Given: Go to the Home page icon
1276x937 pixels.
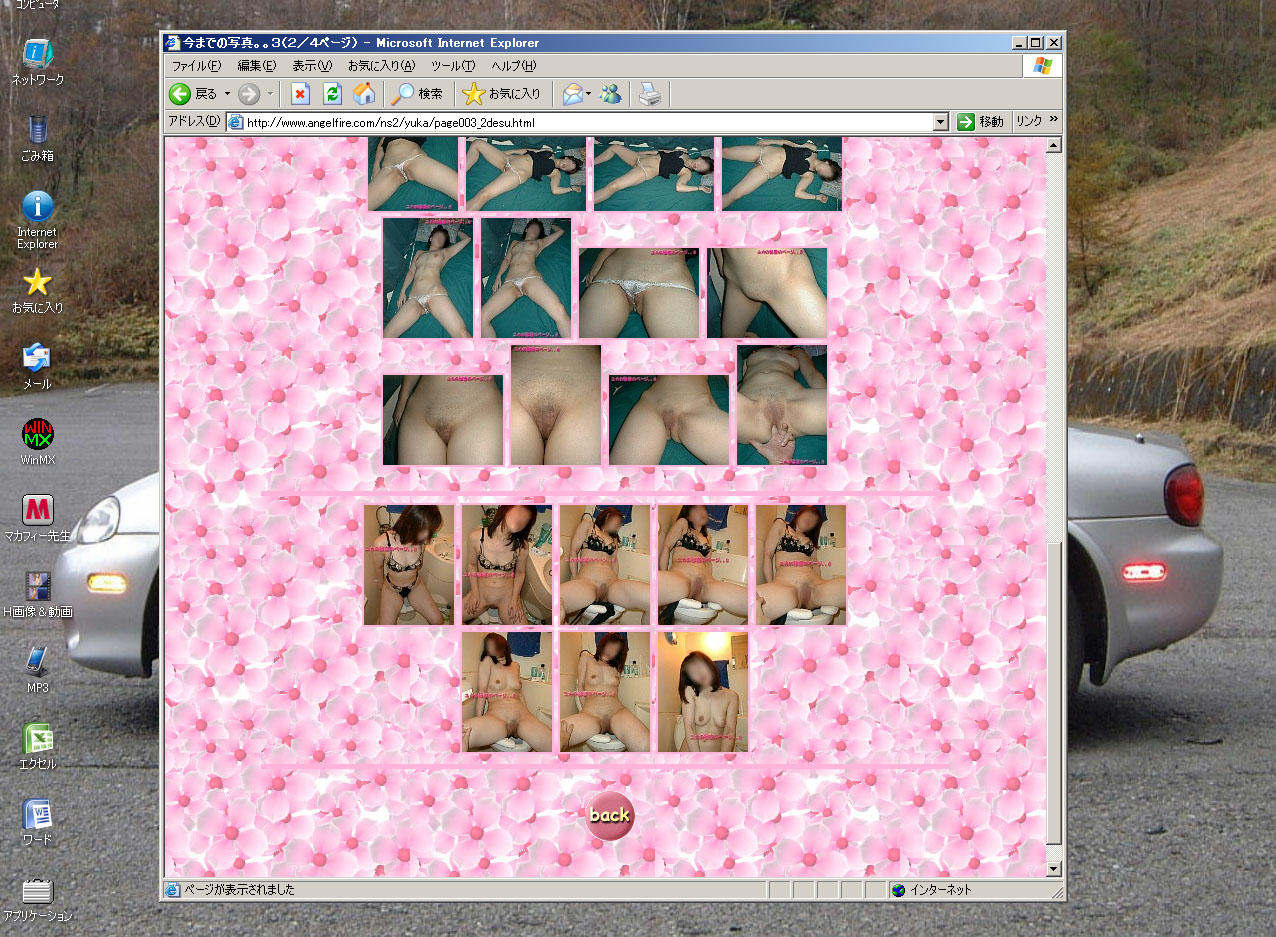Looking at the screenshot, I should 365,94.
